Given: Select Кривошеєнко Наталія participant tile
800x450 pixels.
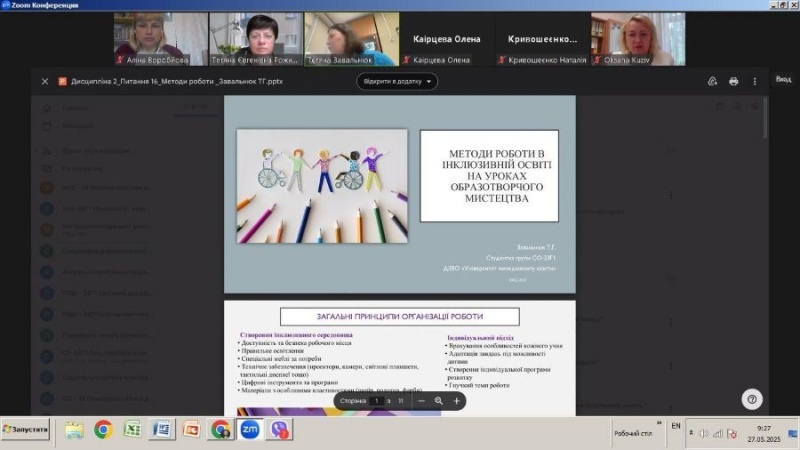Looking at the screenshot, I should (x=541, y=39).
